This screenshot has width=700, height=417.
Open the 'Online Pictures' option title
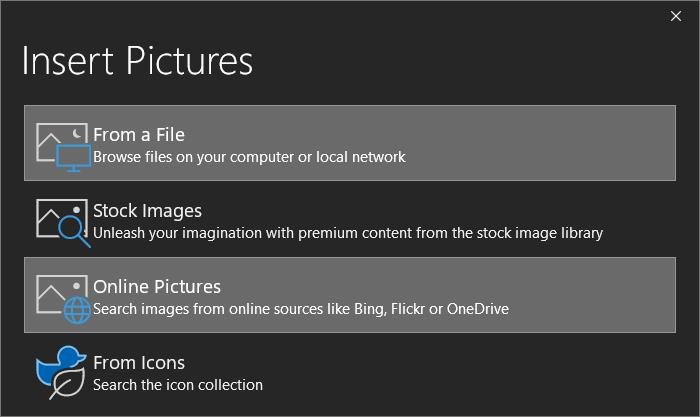(157, 287)
